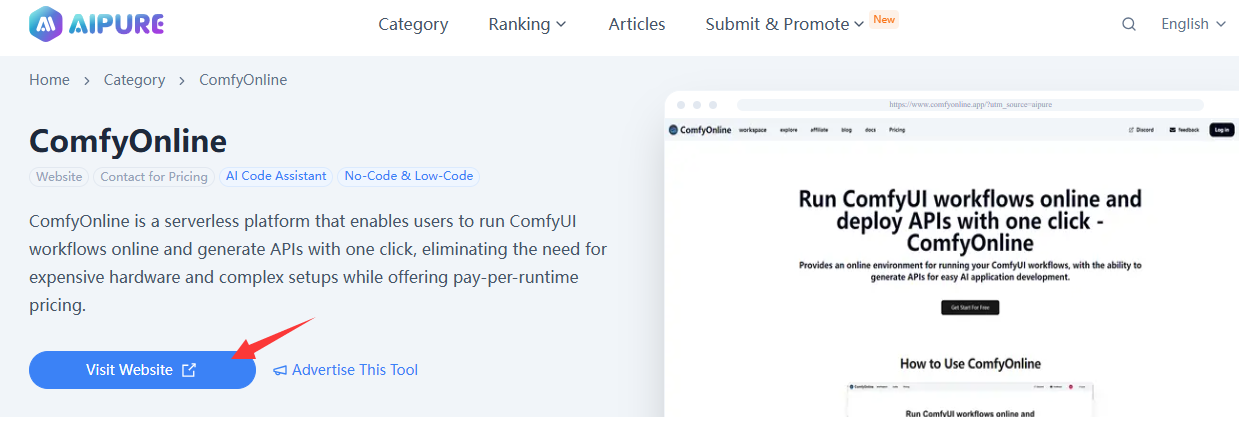Expand the Submit & Promote dropdown
The image size is (1239, 427).
(x=785, y=24)
